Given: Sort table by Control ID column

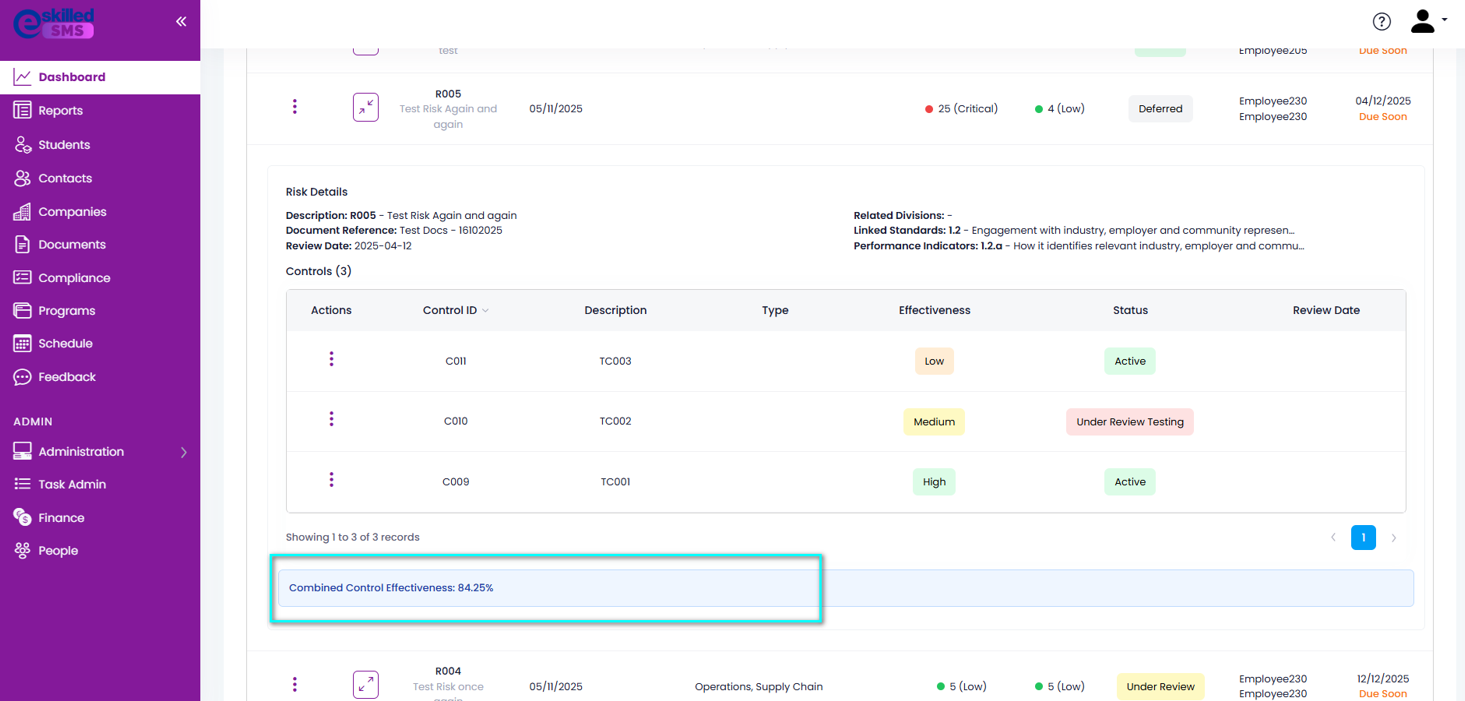Looking at the screenshot, I should point(456,311).
